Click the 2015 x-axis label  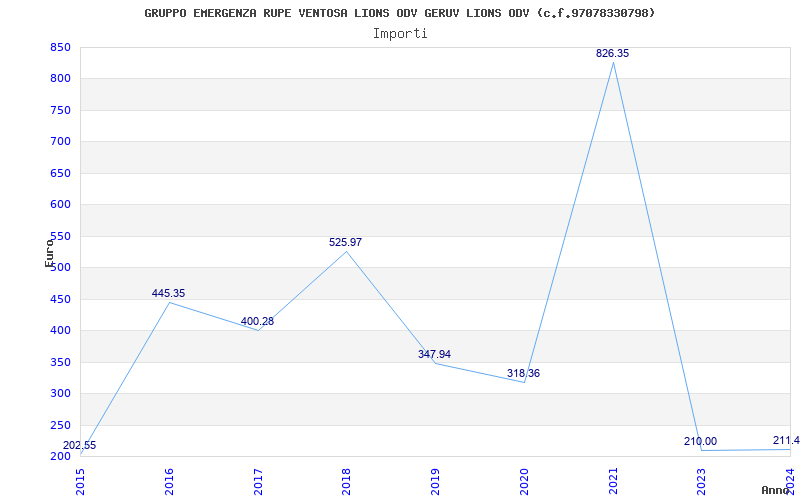(x=81, y=482)
